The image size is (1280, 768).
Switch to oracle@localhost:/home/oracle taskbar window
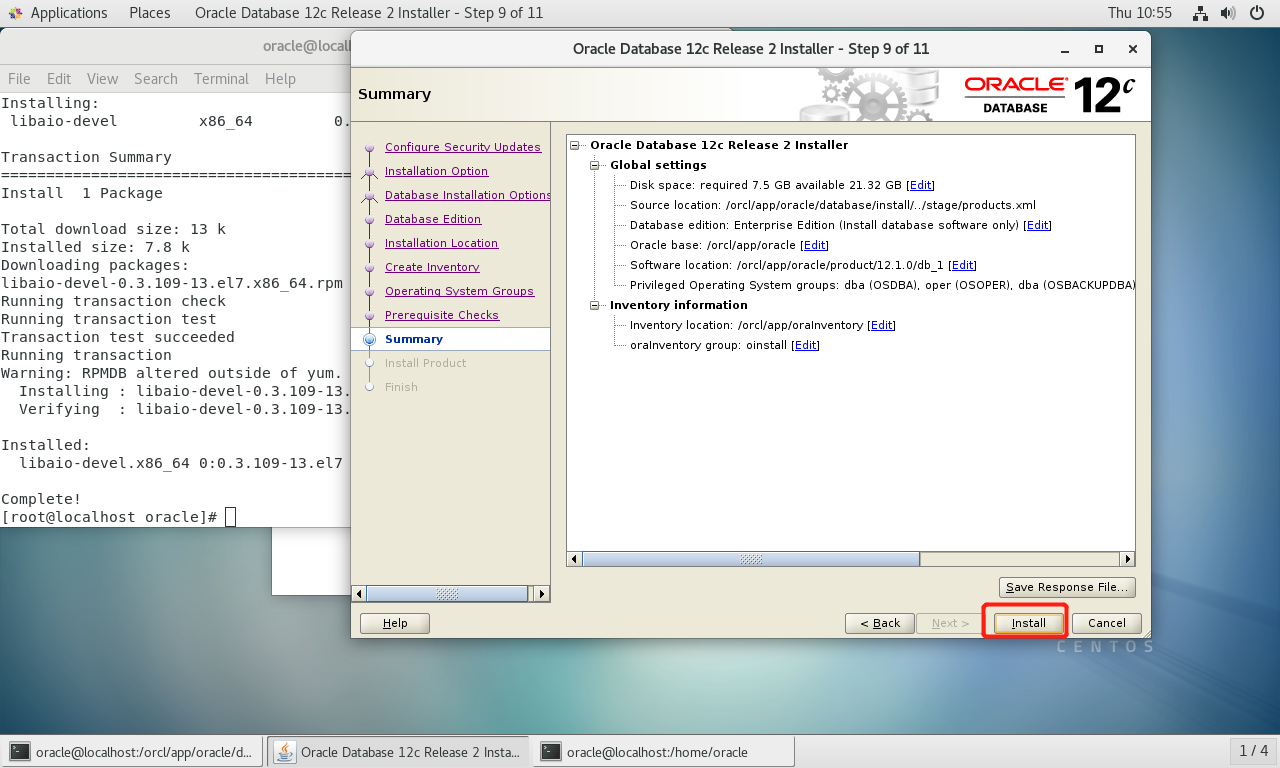(x=664, y=751)
